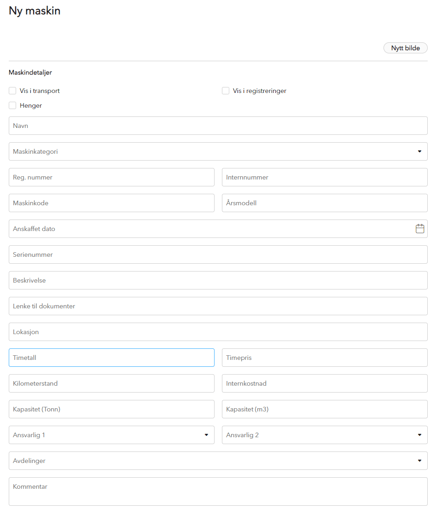Check the Henger option
This screenshot has width=436, height=509.
point(12,105)
